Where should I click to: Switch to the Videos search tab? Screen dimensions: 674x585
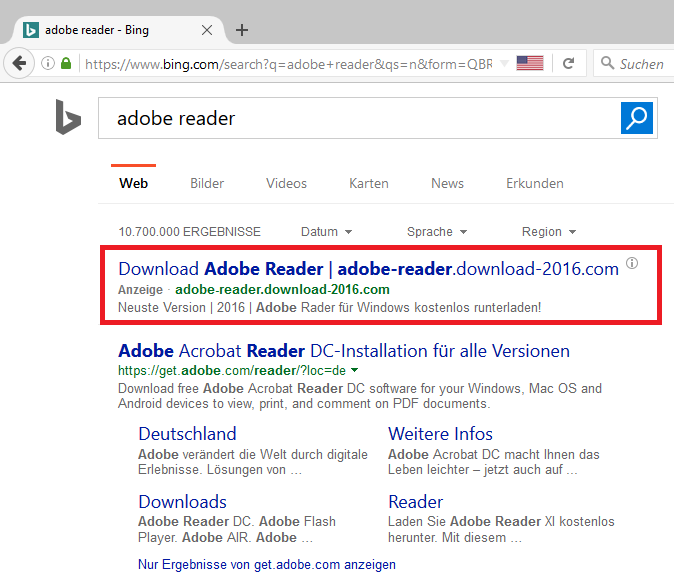(286, 183)
